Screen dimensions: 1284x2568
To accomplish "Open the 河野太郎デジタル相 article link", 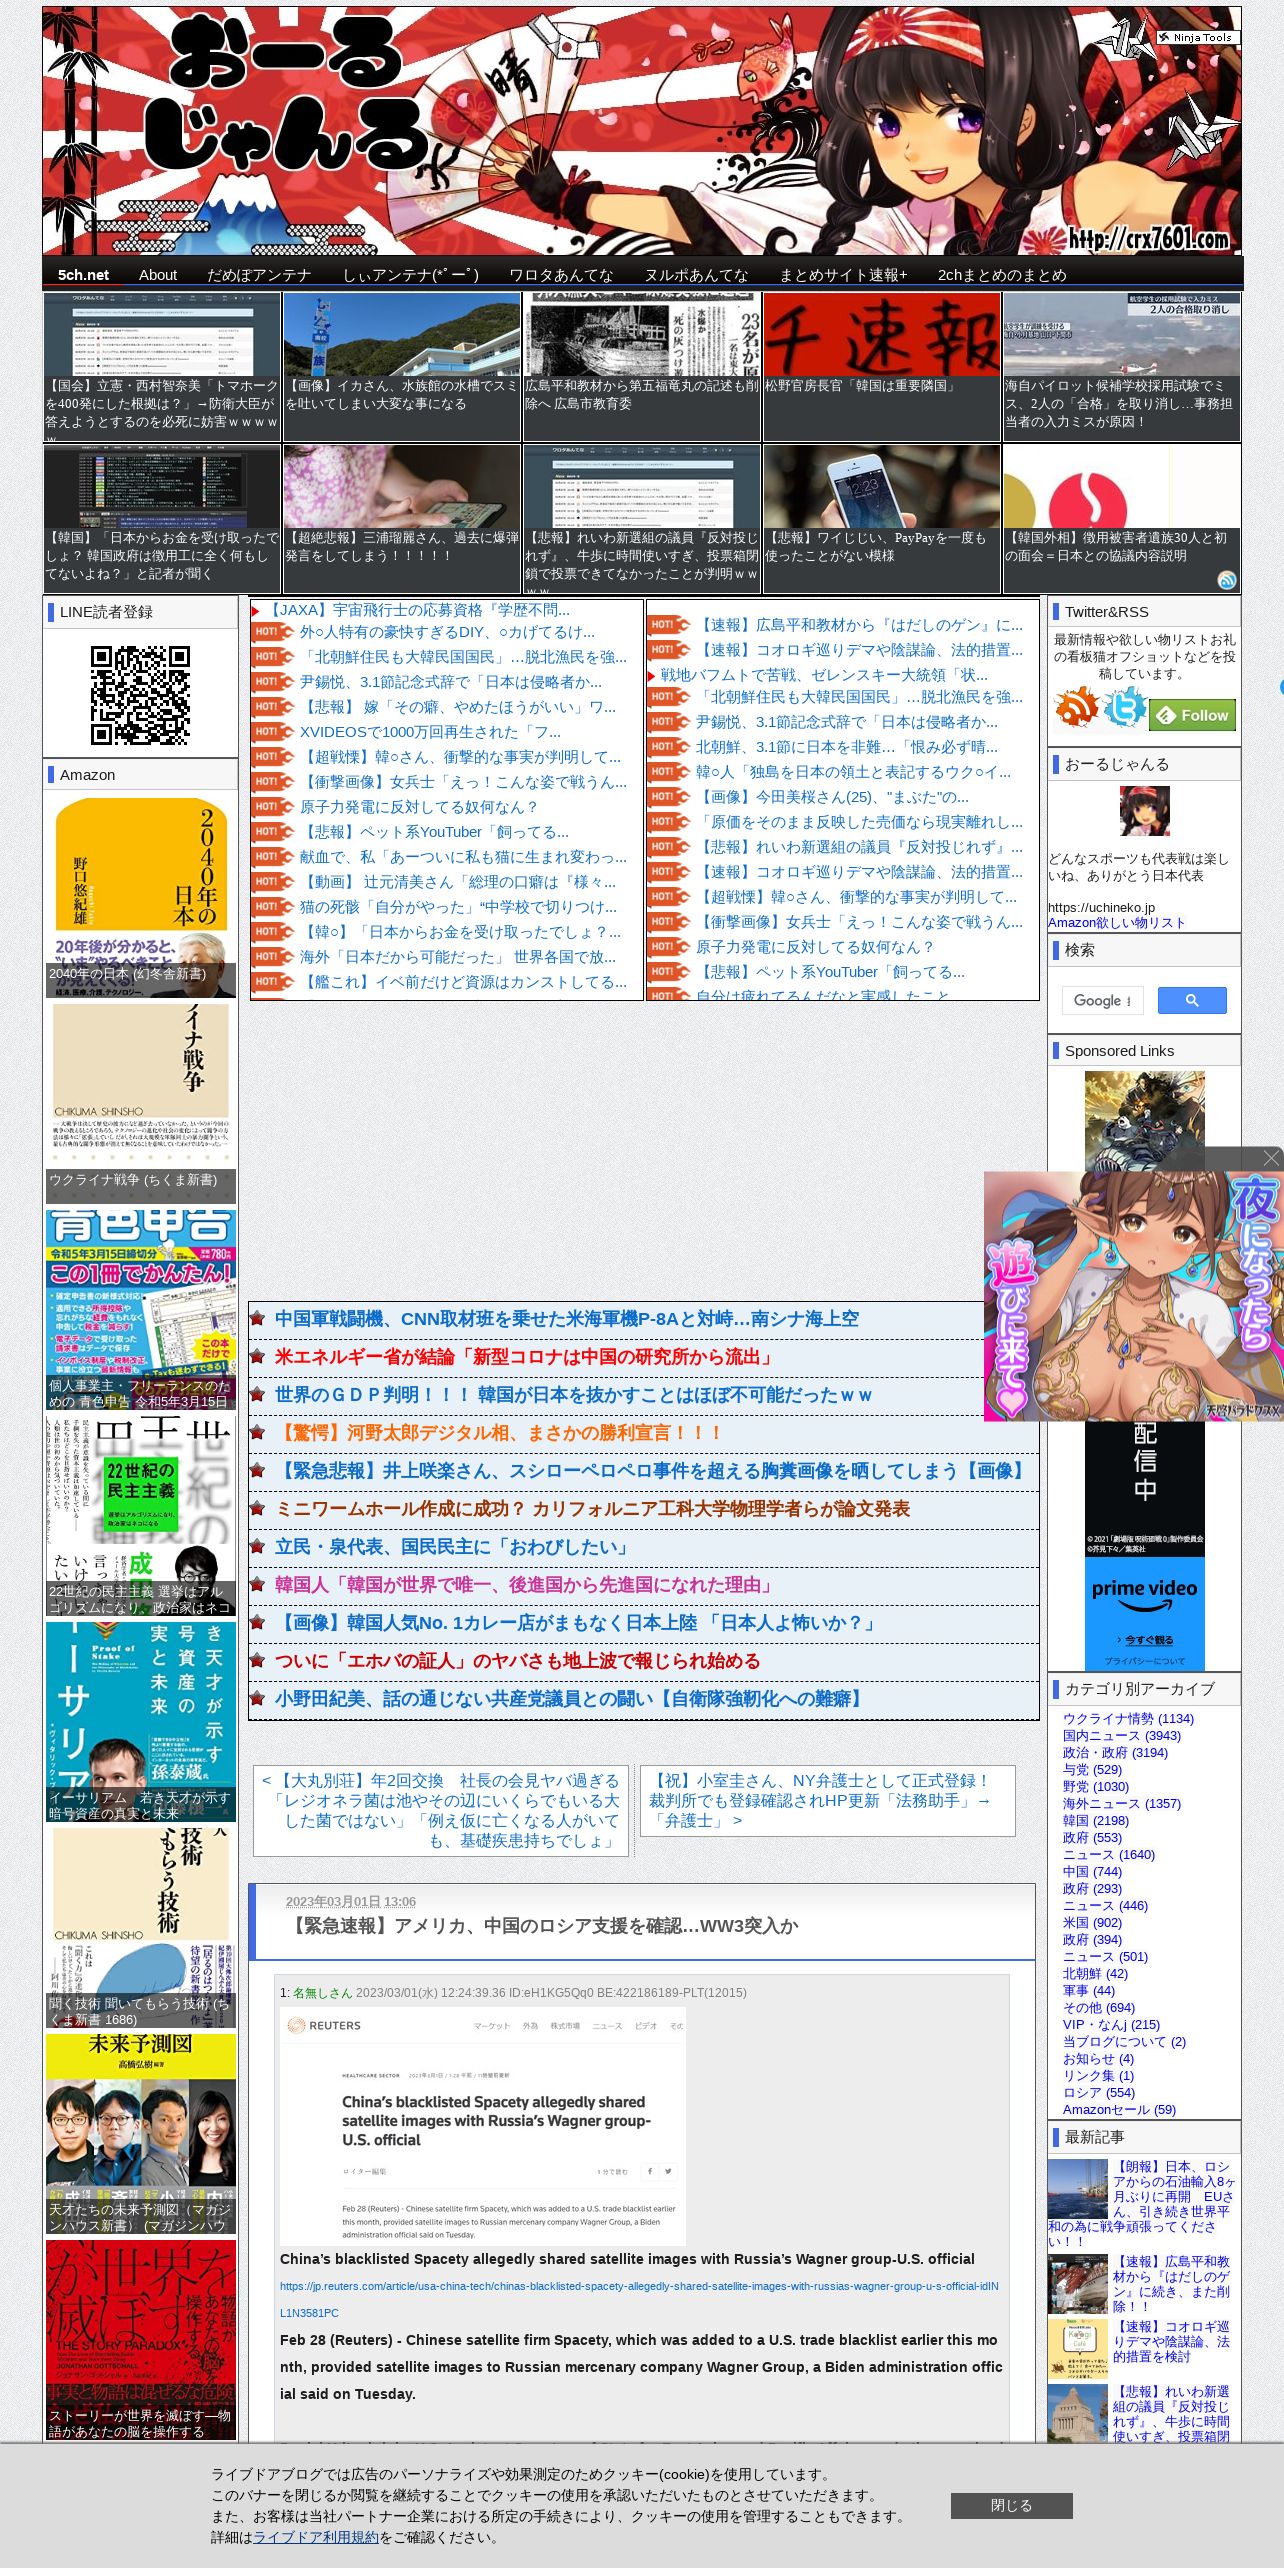I will click(499, 1433).
